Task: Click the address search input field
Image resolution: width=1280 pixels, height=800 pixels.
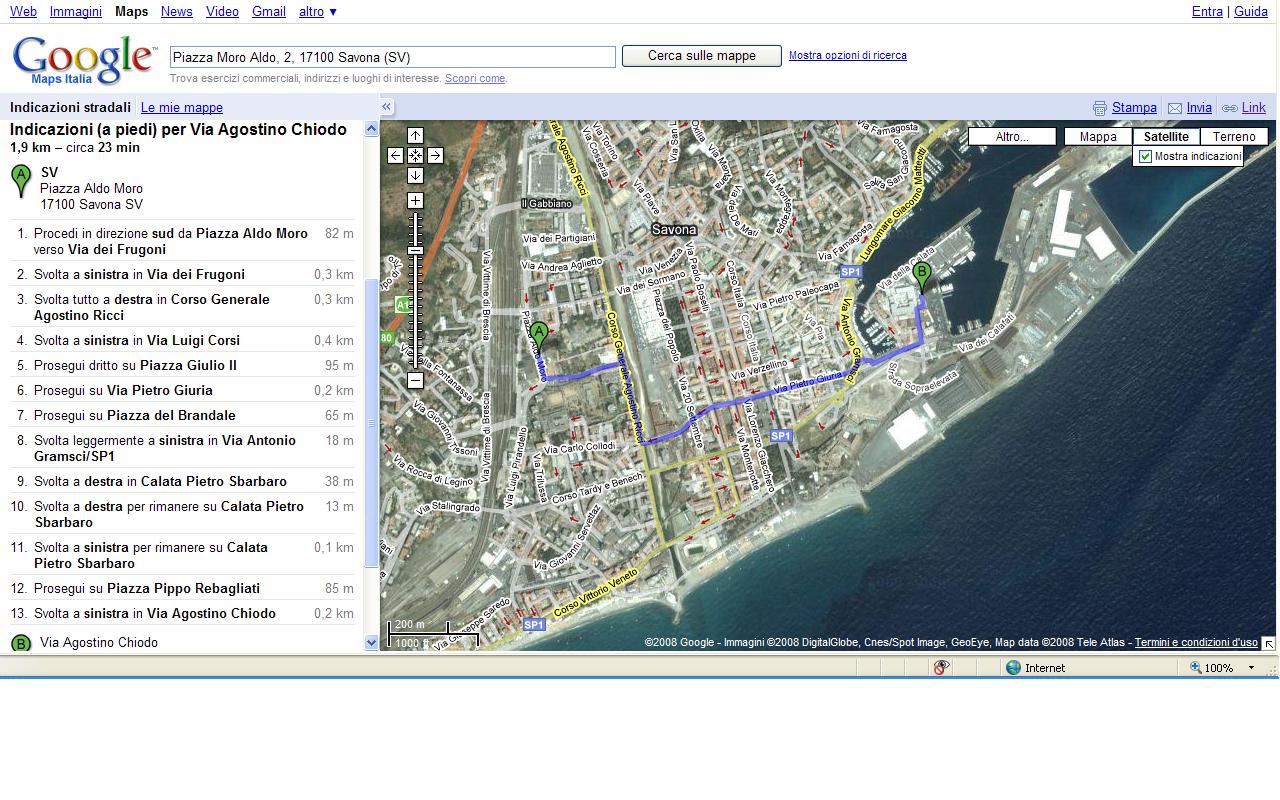Action: (392, 57)
